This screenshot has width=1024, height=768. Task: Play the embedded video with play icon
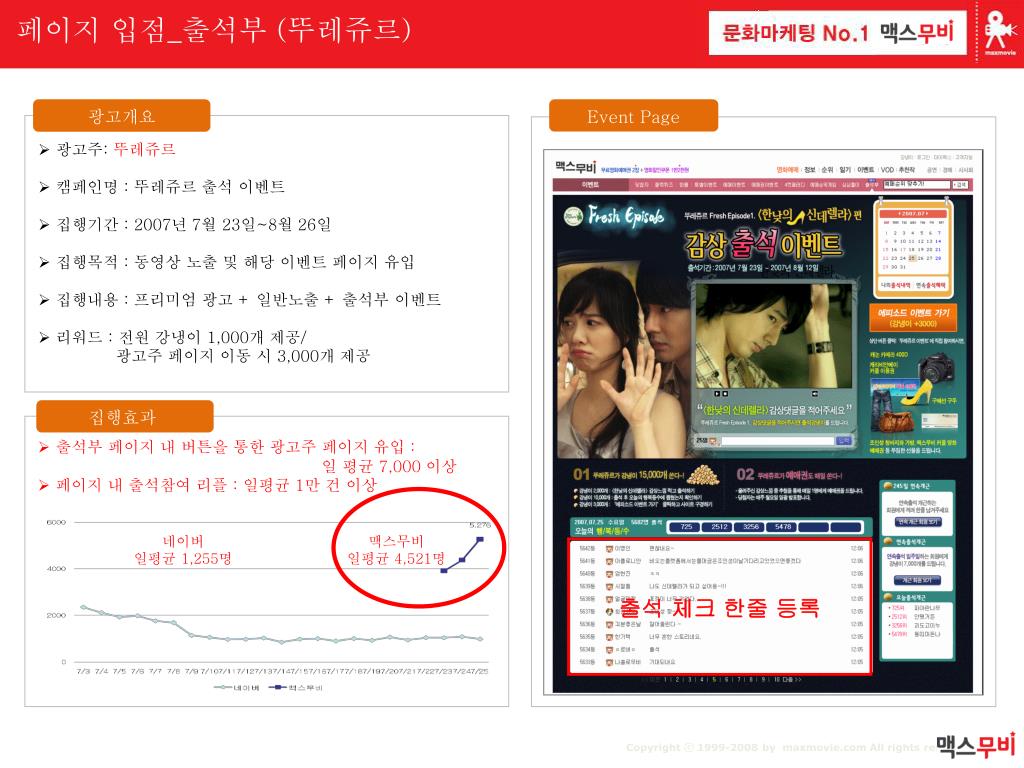pyautogui.click(x=717, y=394)
